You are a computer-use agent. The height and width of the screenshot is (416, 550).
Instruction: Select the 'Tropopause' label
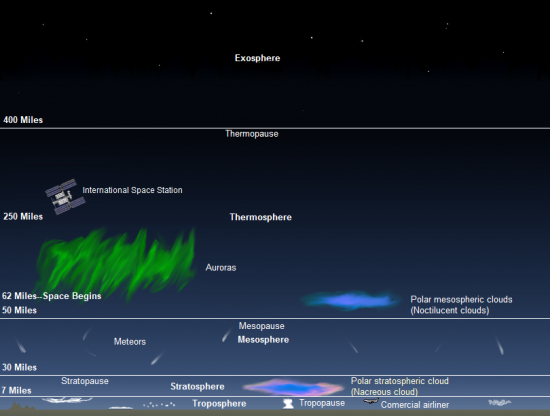pos(322,403)
